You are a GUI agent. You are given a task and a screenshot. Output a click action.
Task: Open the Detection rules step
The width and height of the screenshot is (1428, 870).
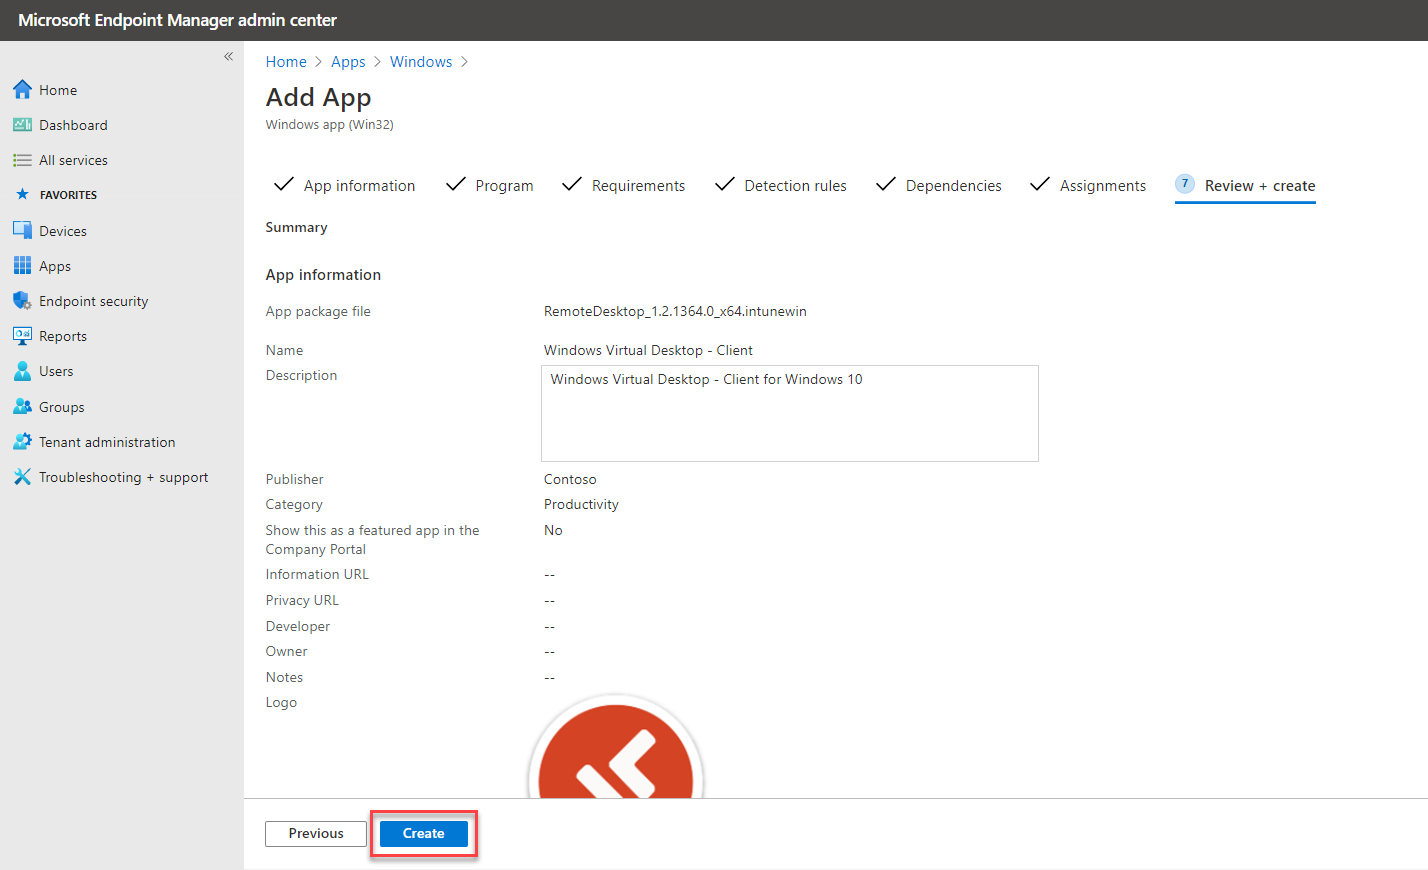[x=795, y=185]
